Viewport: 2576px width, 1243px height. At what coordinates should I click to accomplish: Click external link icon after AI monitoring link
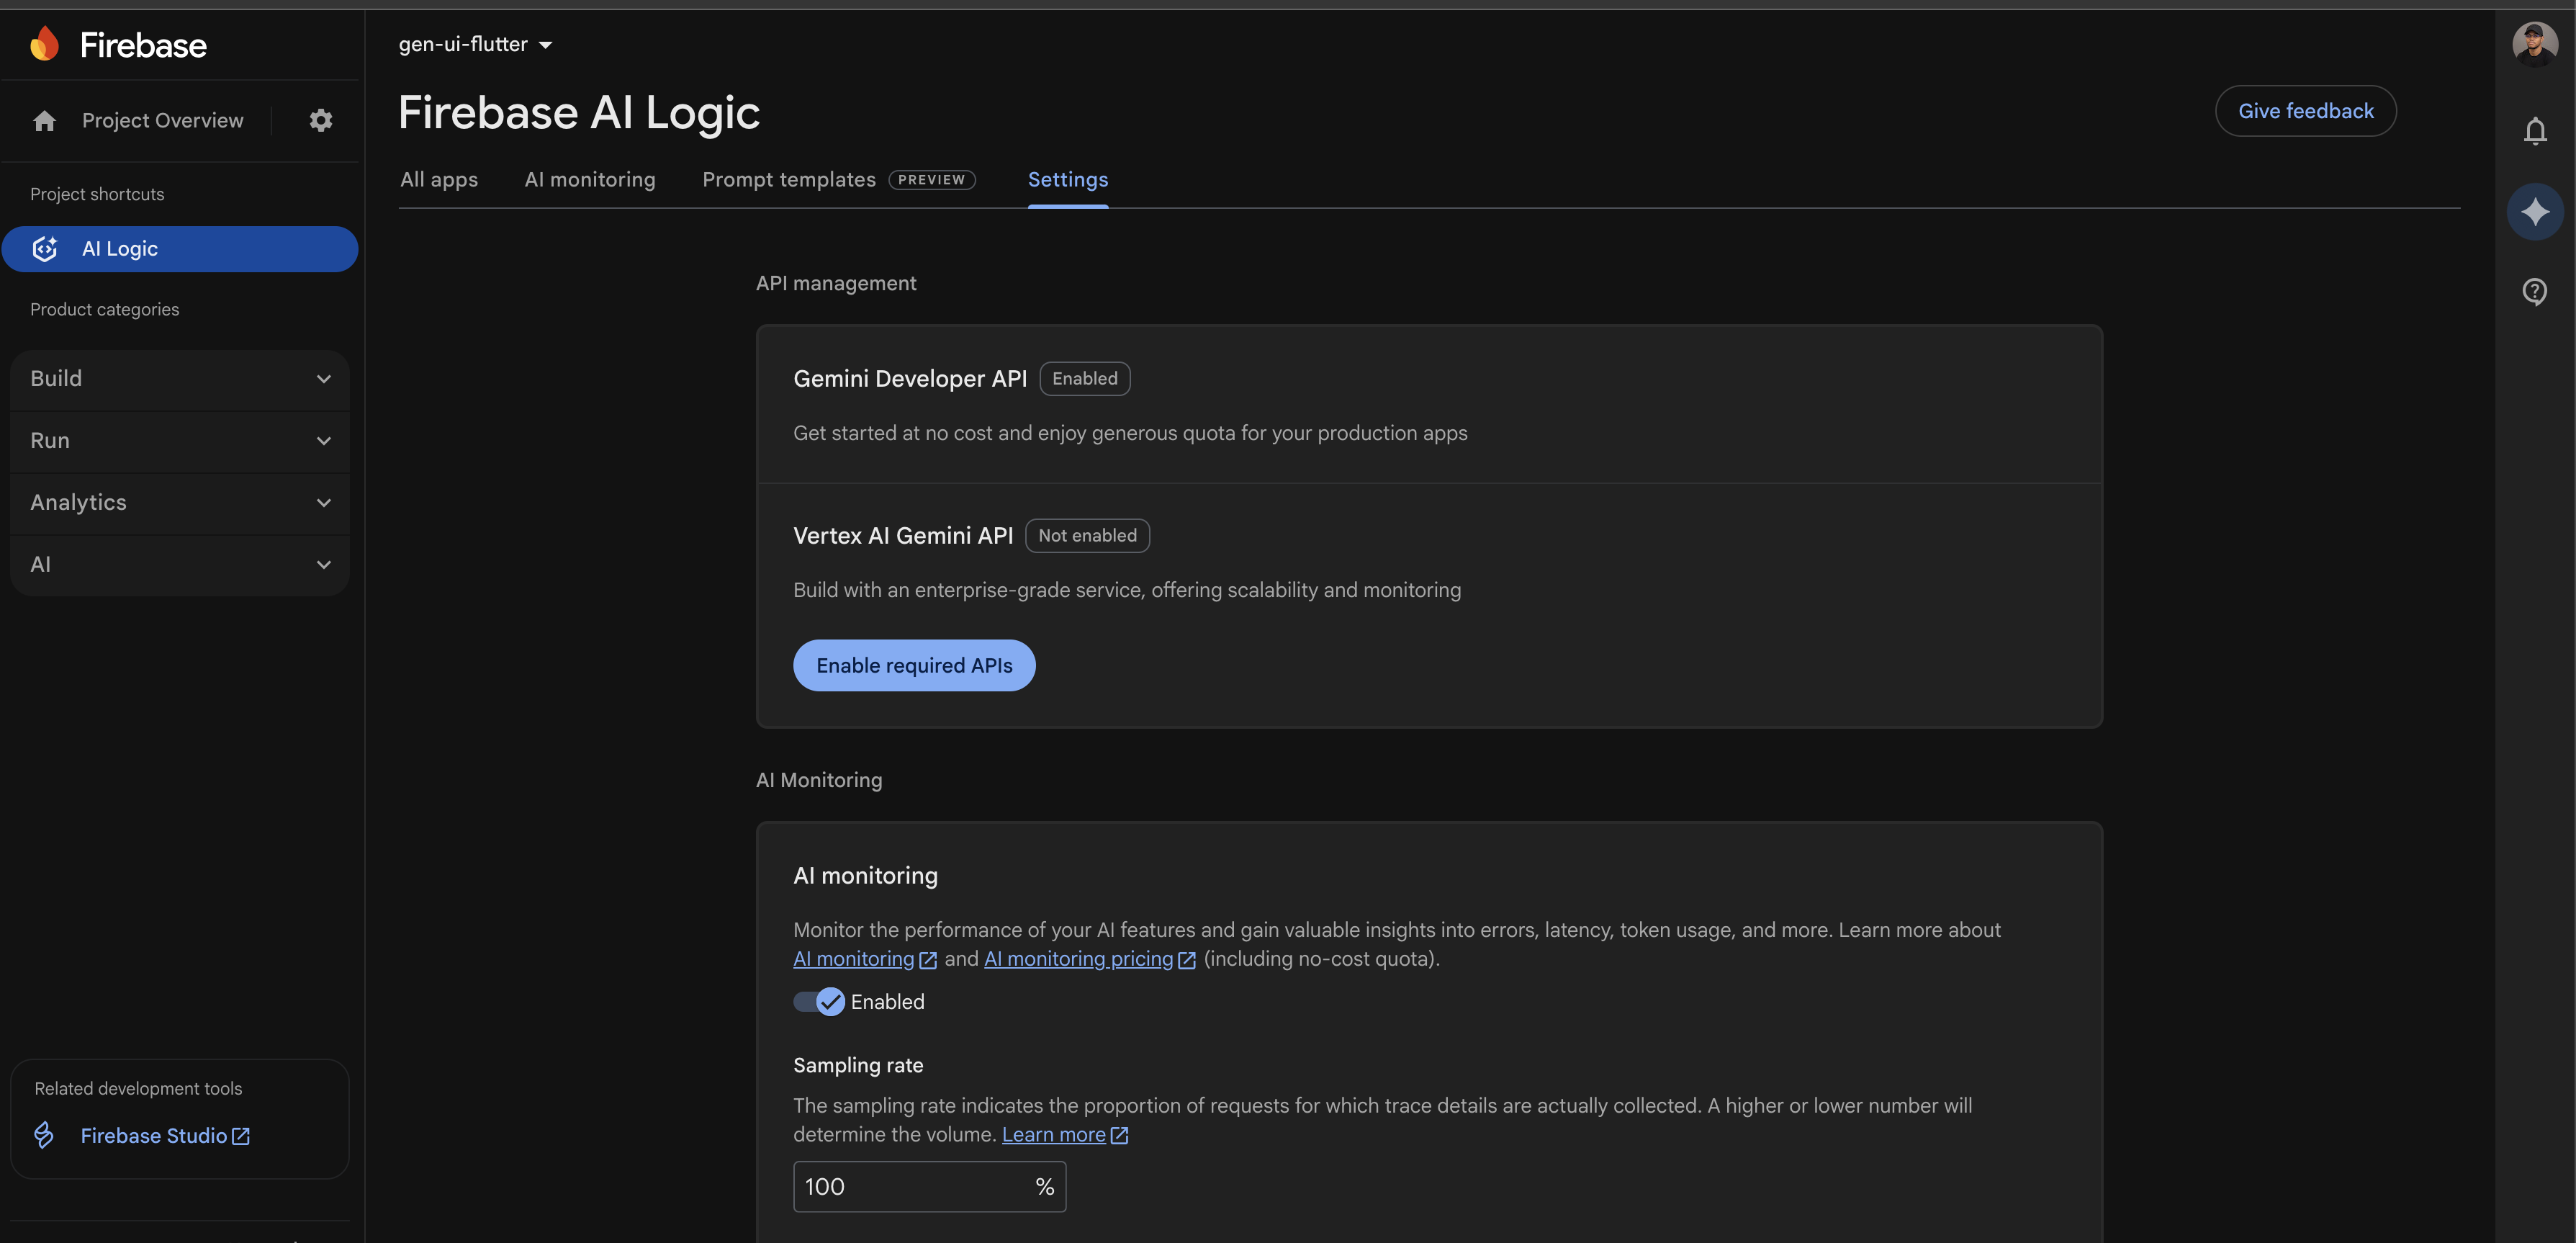(x=928, y=960)
